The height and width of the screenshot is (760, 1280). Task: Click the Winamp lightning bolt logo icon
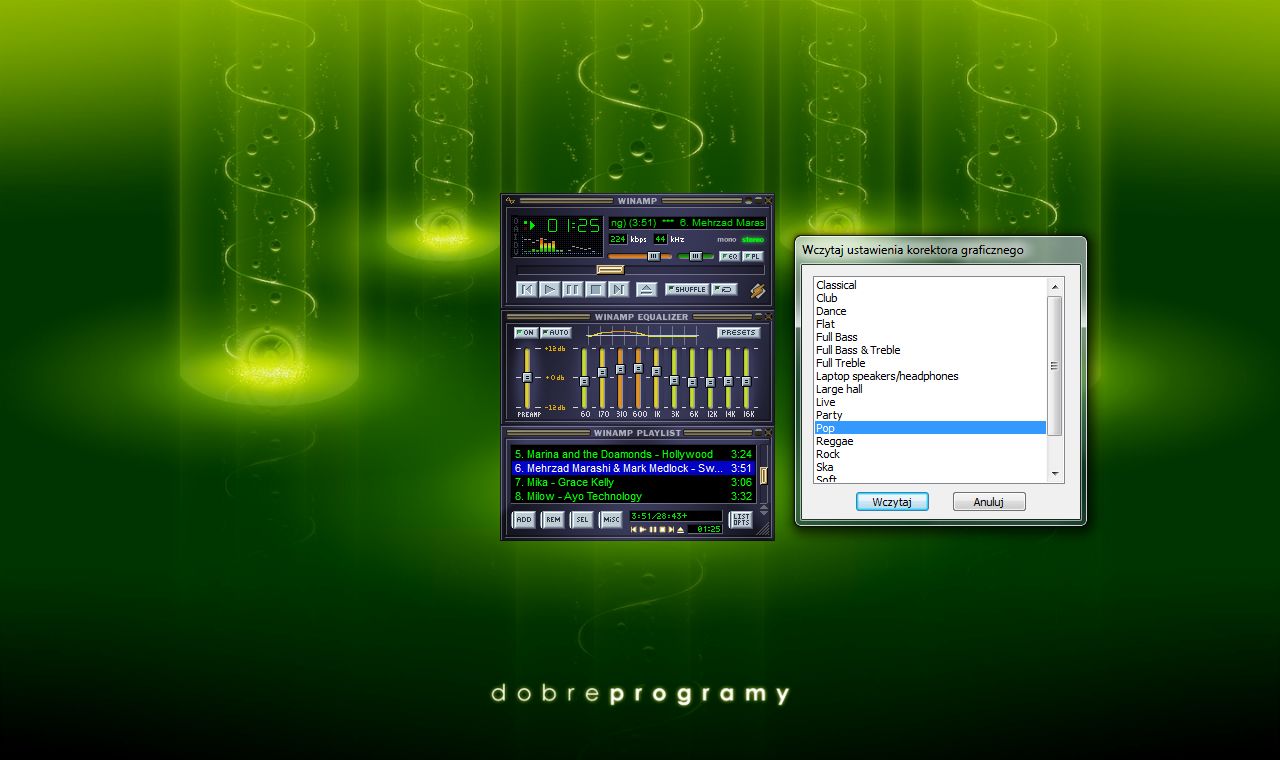[x=758, y=291]
